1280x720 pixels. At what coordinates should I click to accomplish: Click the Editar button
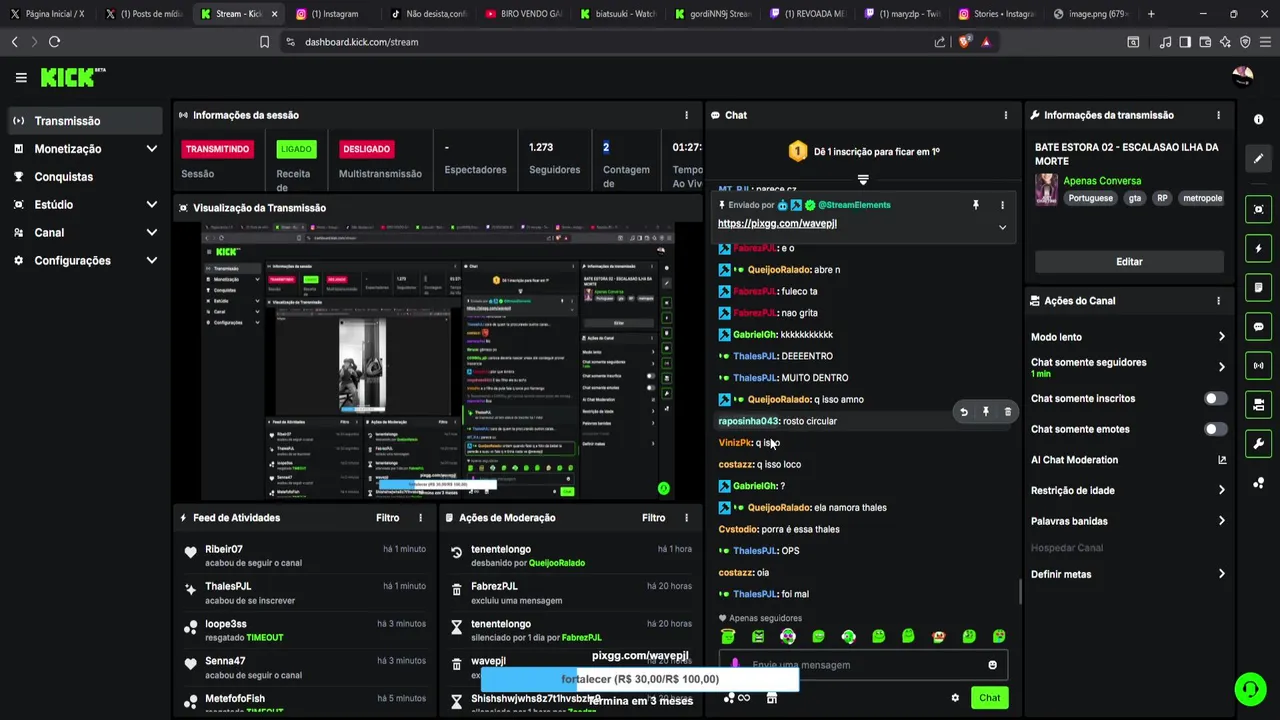point(1129,262)
